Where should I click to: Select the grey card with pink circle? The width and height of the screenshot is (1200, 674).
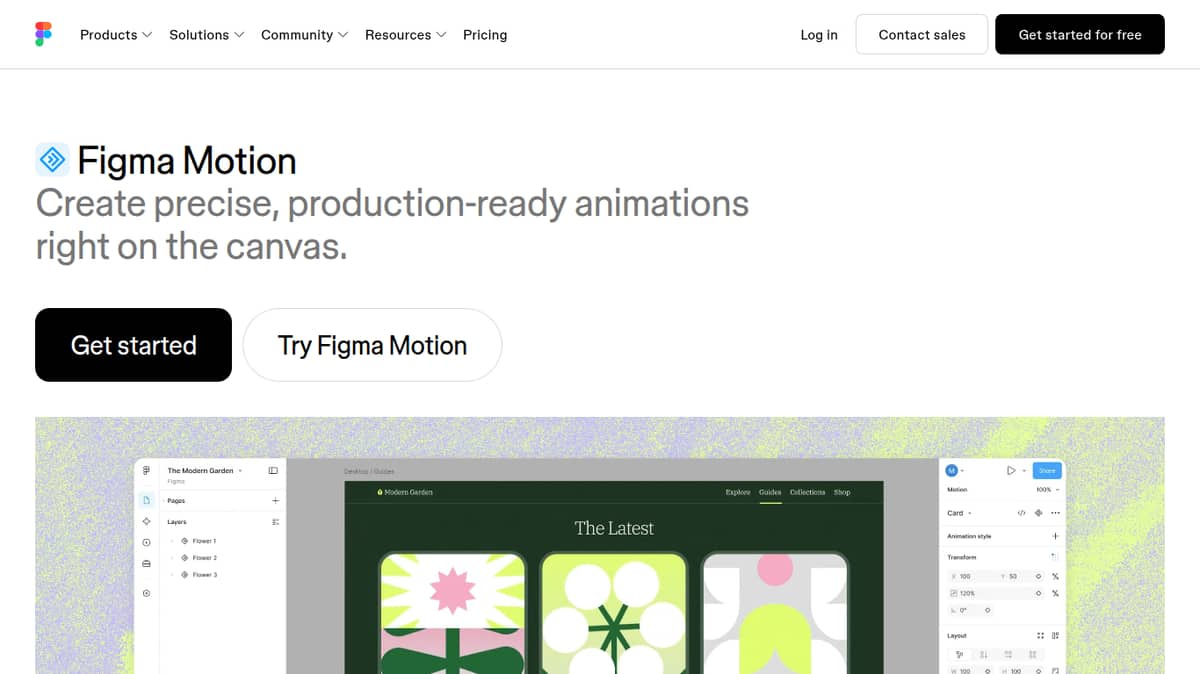[x=775, y=612]
